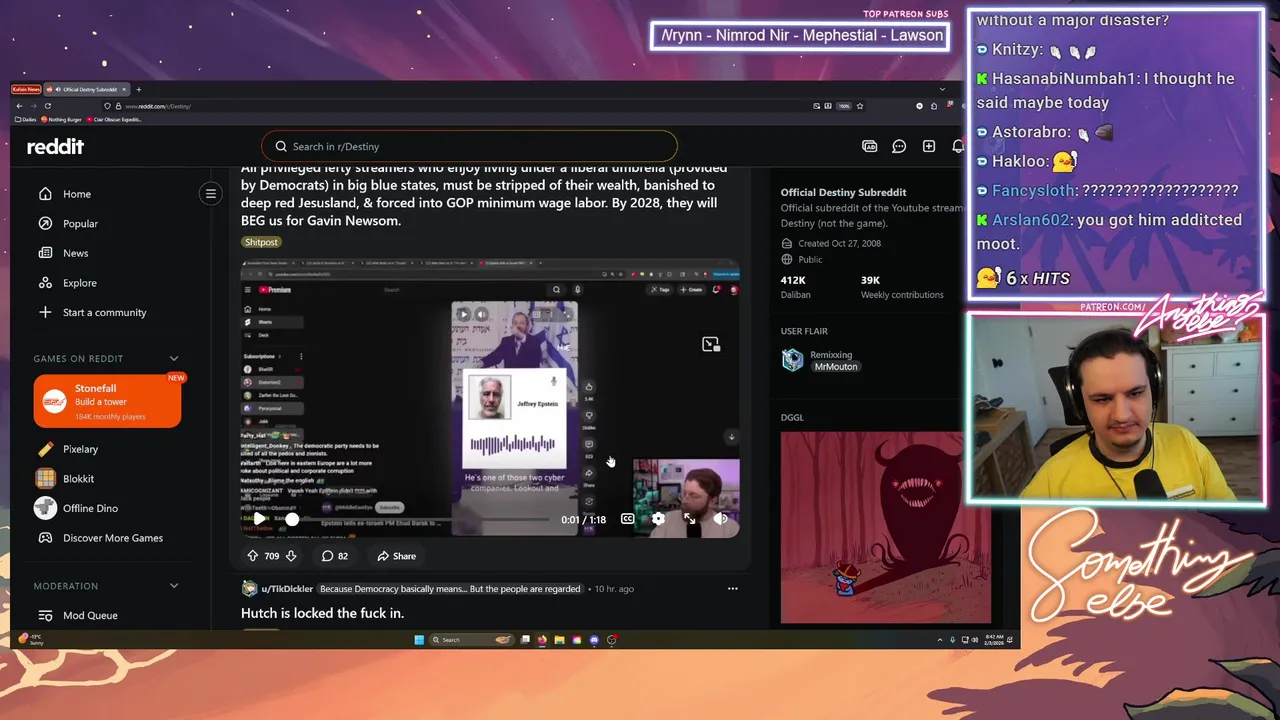The width and height of the screenshot is (1280, 720).
Task: Switch to the Kalisto News browser tab
Action: (27, 90)
